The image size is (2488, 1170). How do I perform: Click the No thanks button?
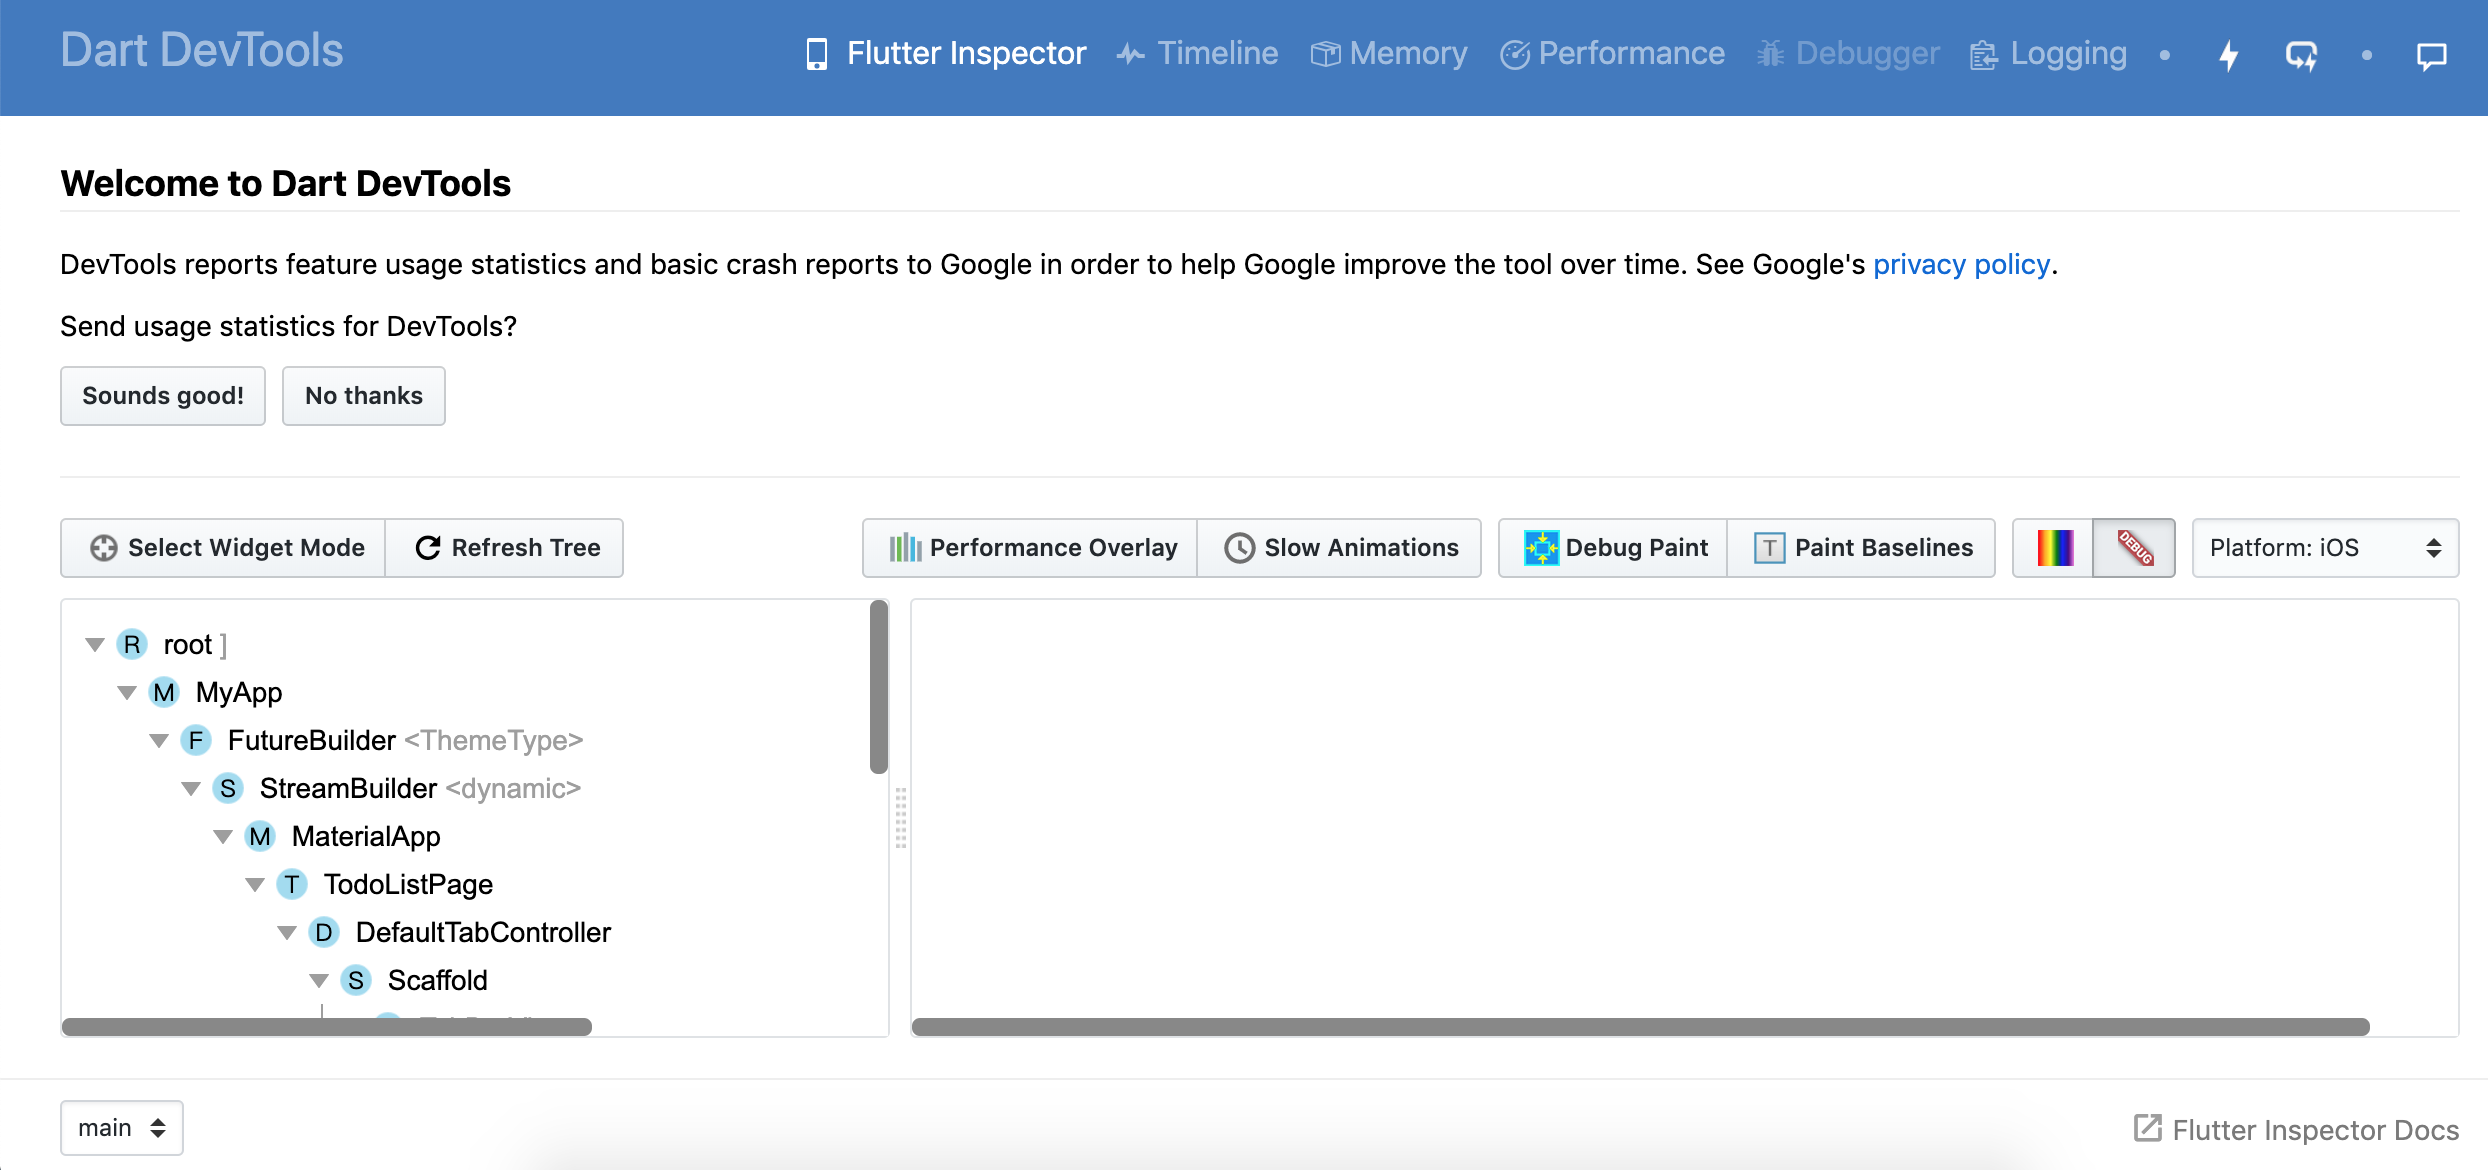click(x=363, y=396)
